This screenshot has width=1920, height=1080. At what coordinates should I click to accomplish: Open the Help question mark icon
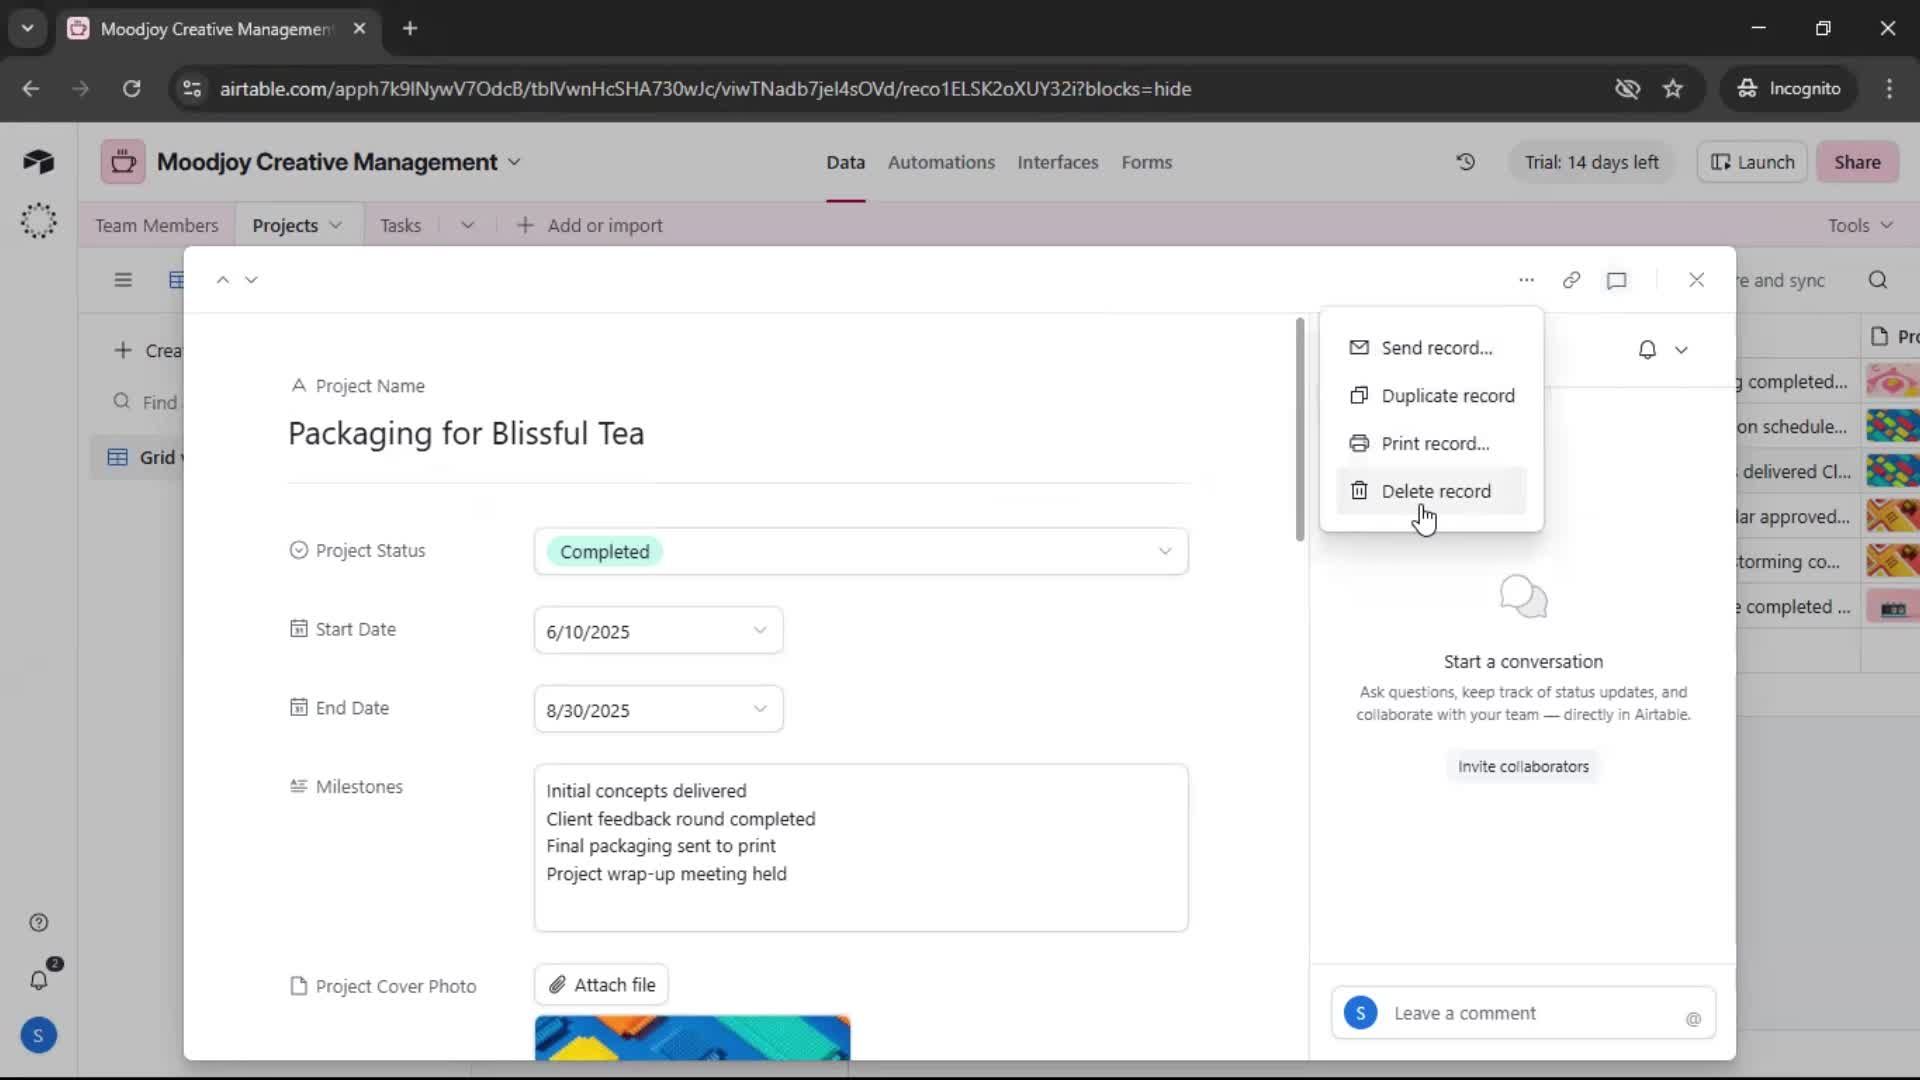[x=39, y=922]
